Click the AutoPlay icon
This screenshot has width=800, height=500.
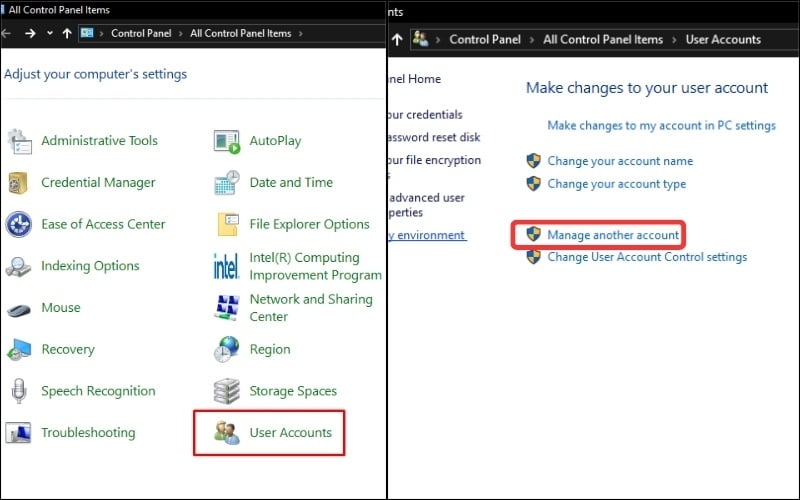[x=227, y=142]
